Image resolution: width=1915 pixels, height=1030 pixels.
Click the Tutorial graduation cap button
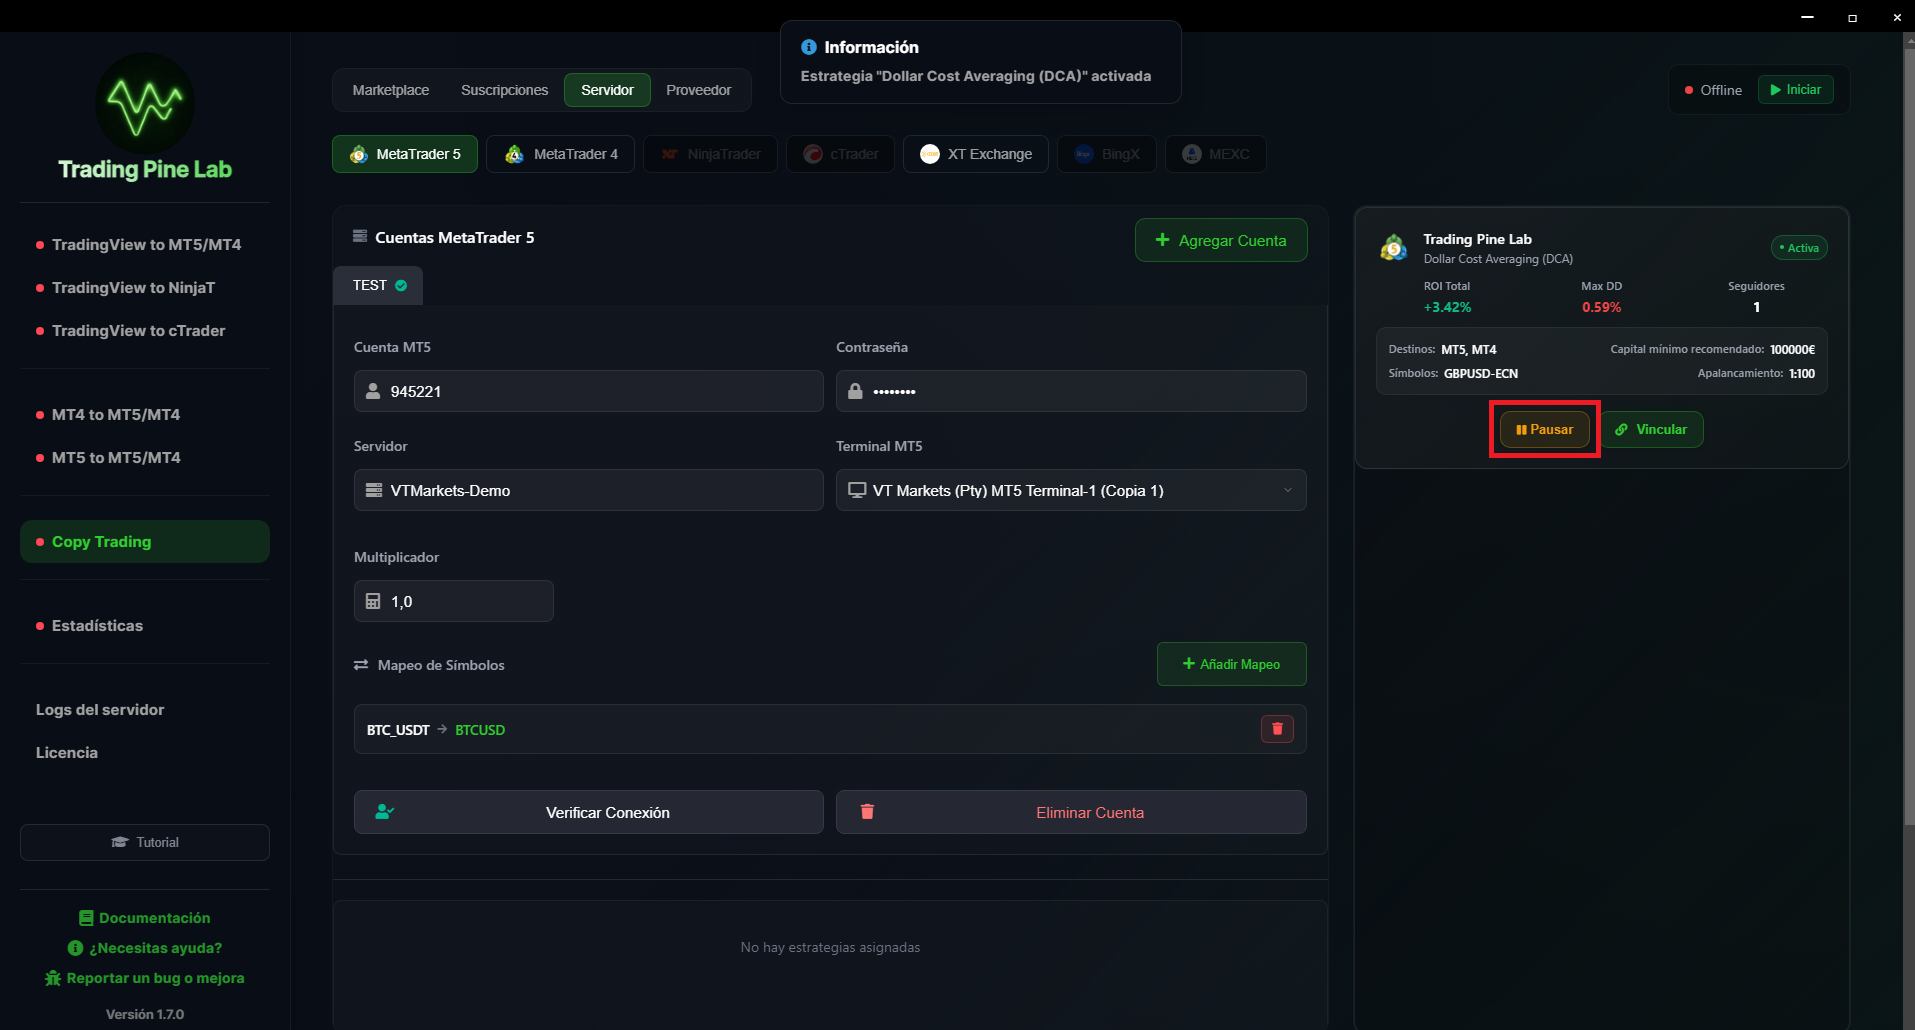145,842
